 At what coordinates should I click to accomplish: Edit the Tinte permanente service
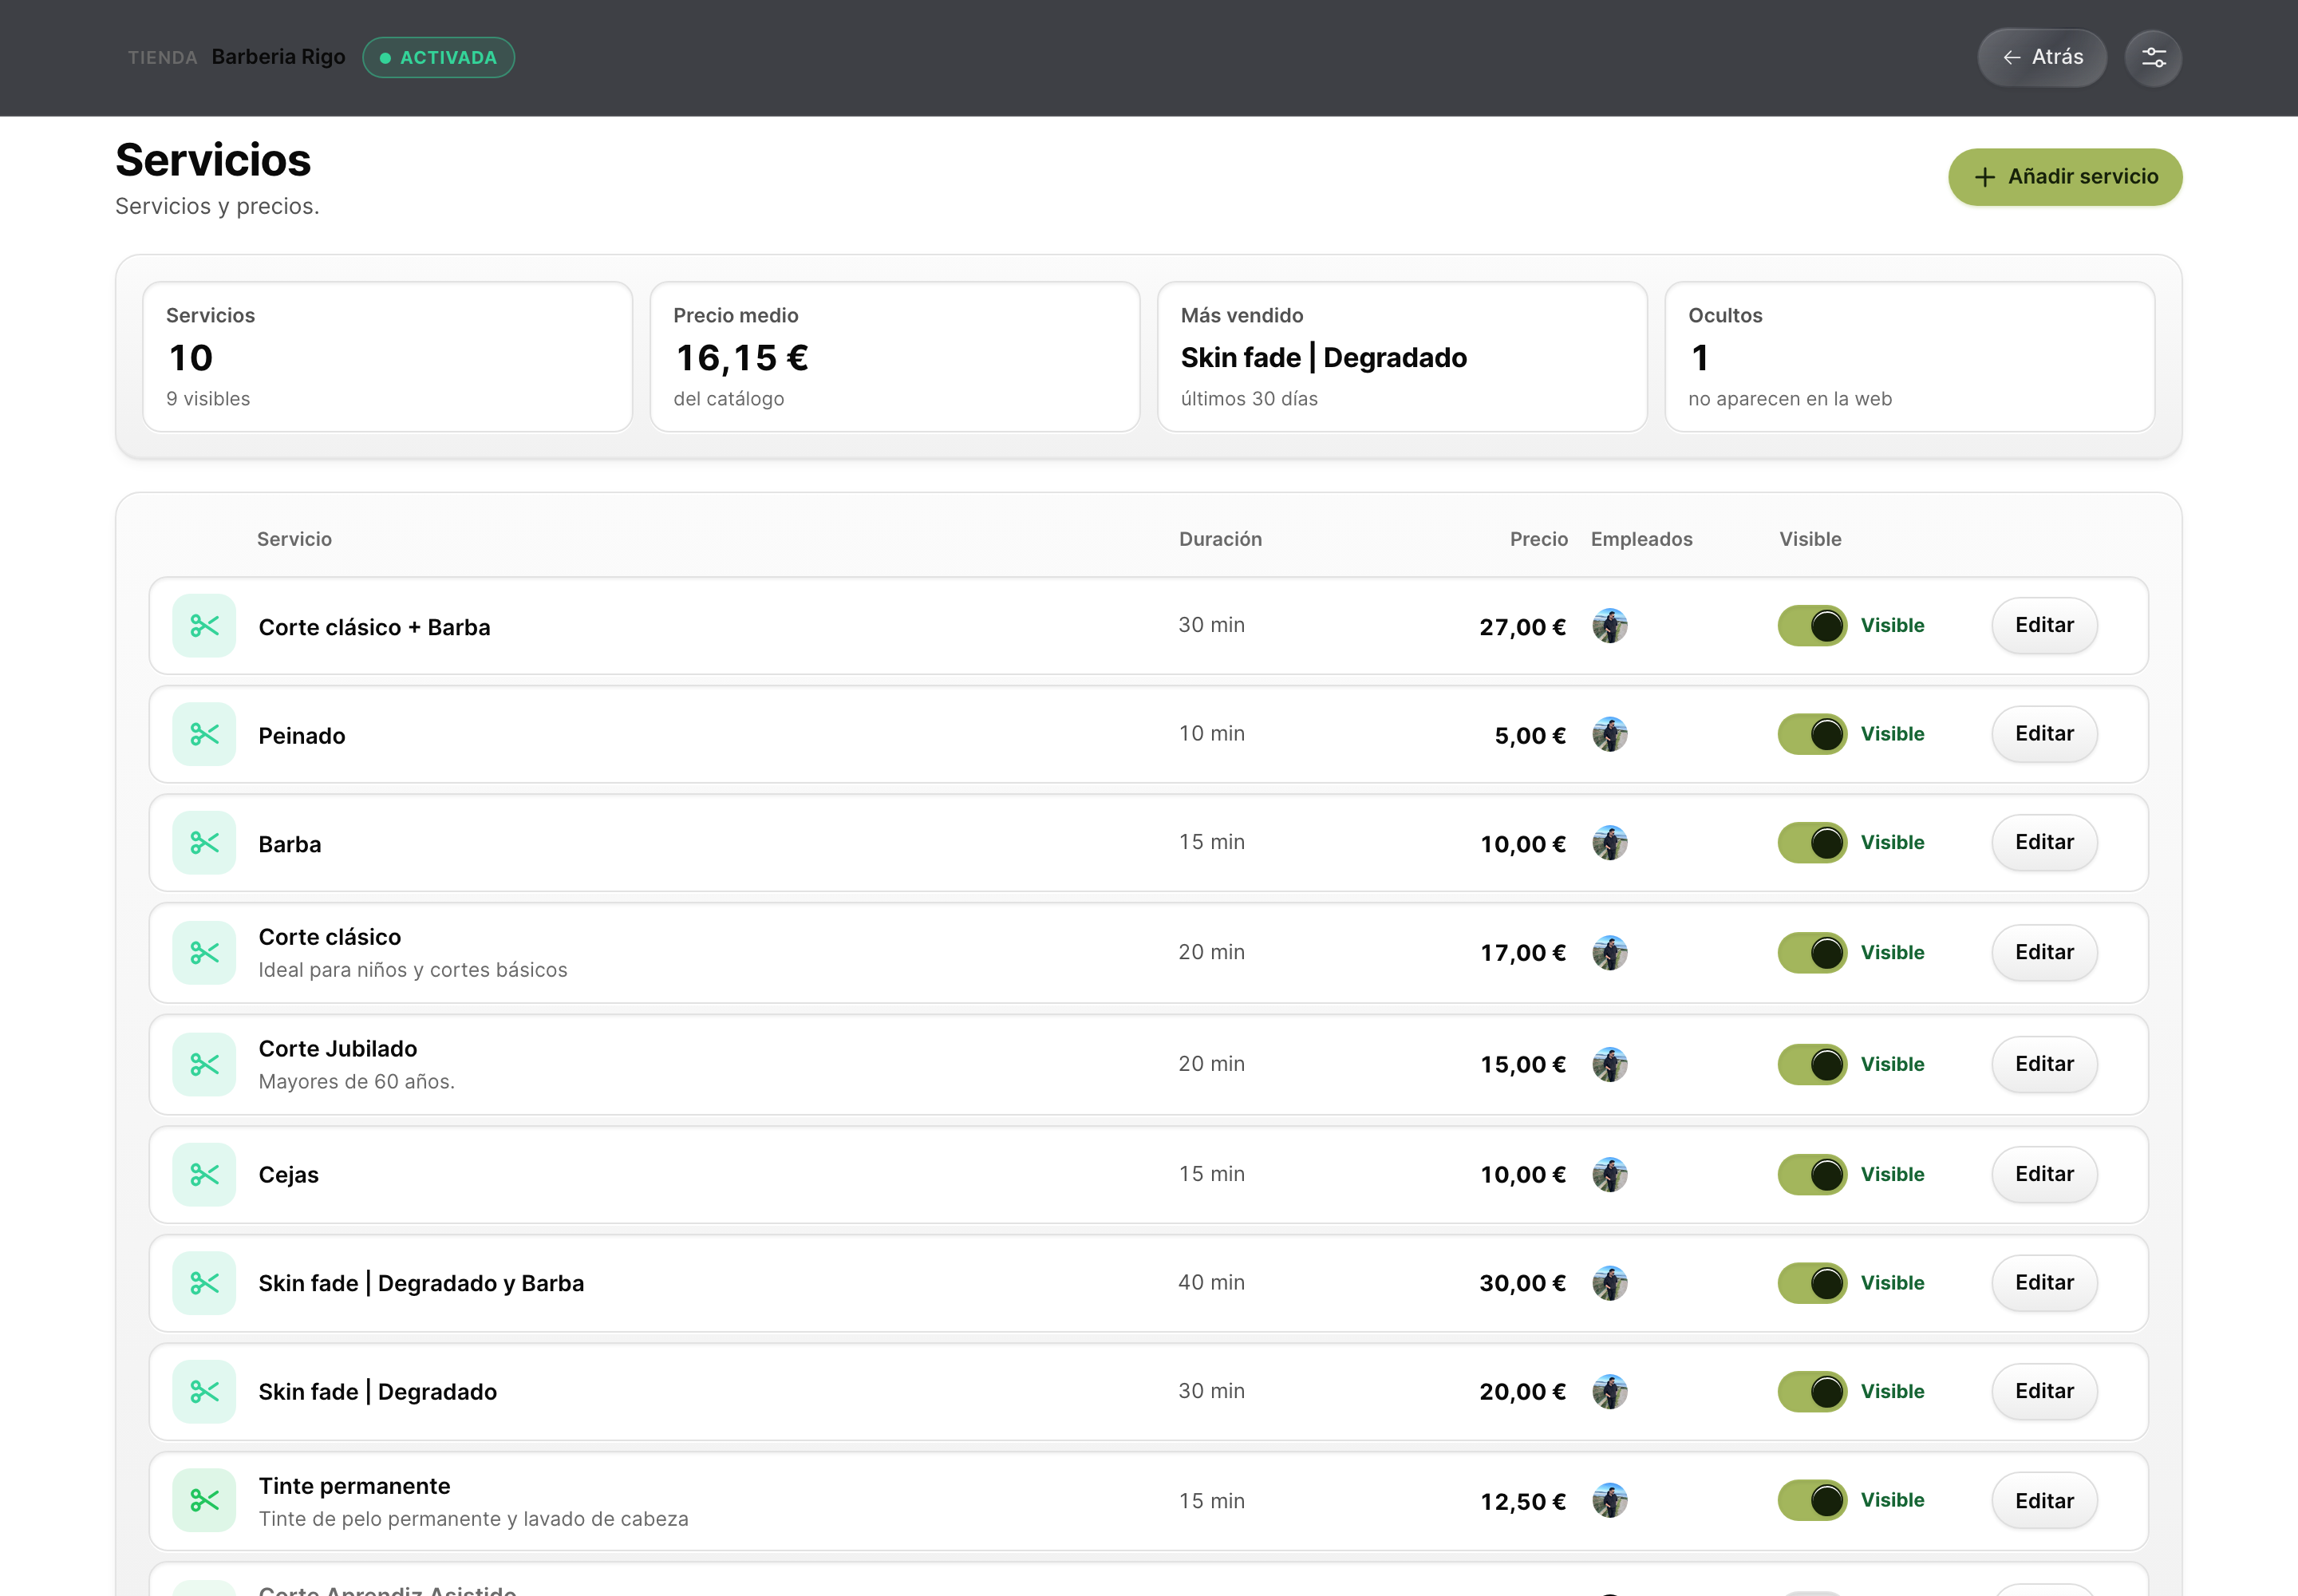coord(2044,1500)
